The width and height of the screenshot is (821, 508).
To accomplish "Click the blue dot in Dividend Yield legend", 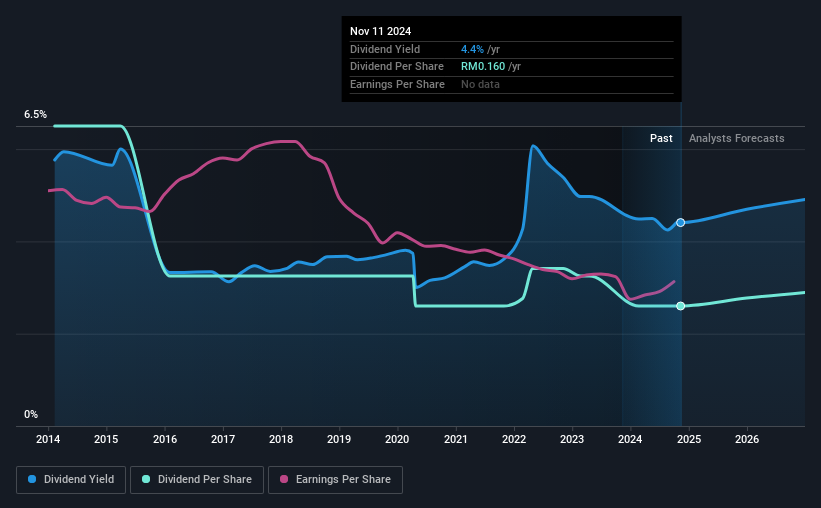I will [32, 479].
